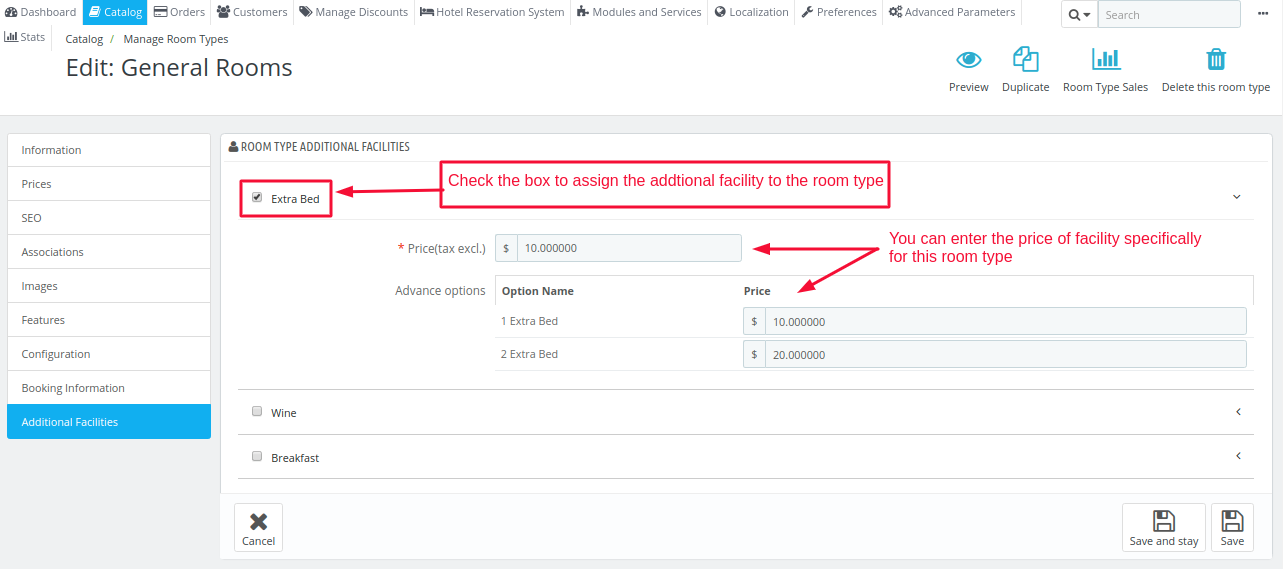Switch to the Associations tab

click(x=109, y=252)
